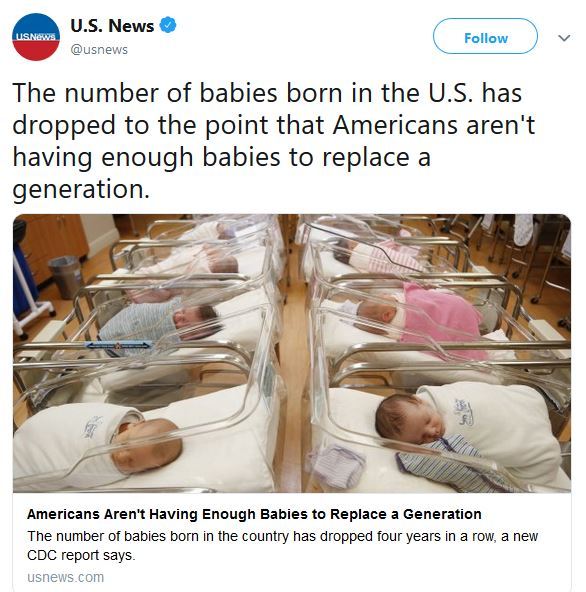Expand the tweet options chevron beside Follow
586x592 pixels.
[564, 38]
